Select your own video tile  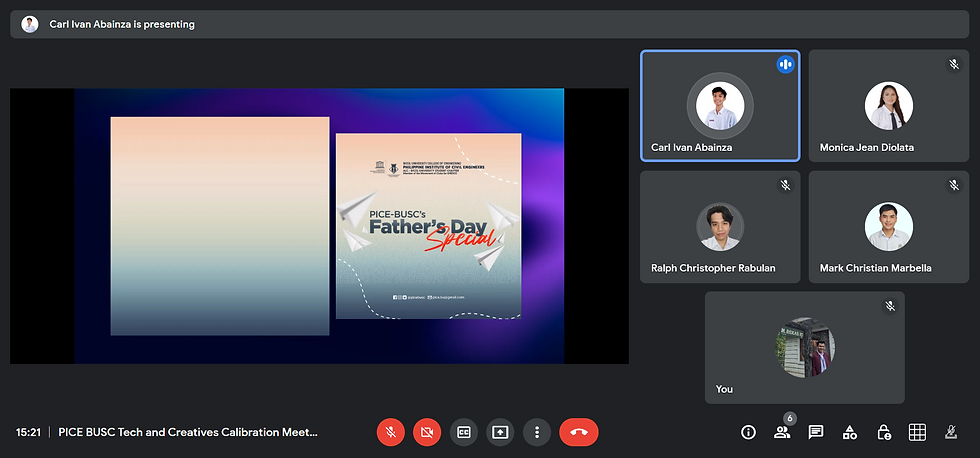pos(805,347)
